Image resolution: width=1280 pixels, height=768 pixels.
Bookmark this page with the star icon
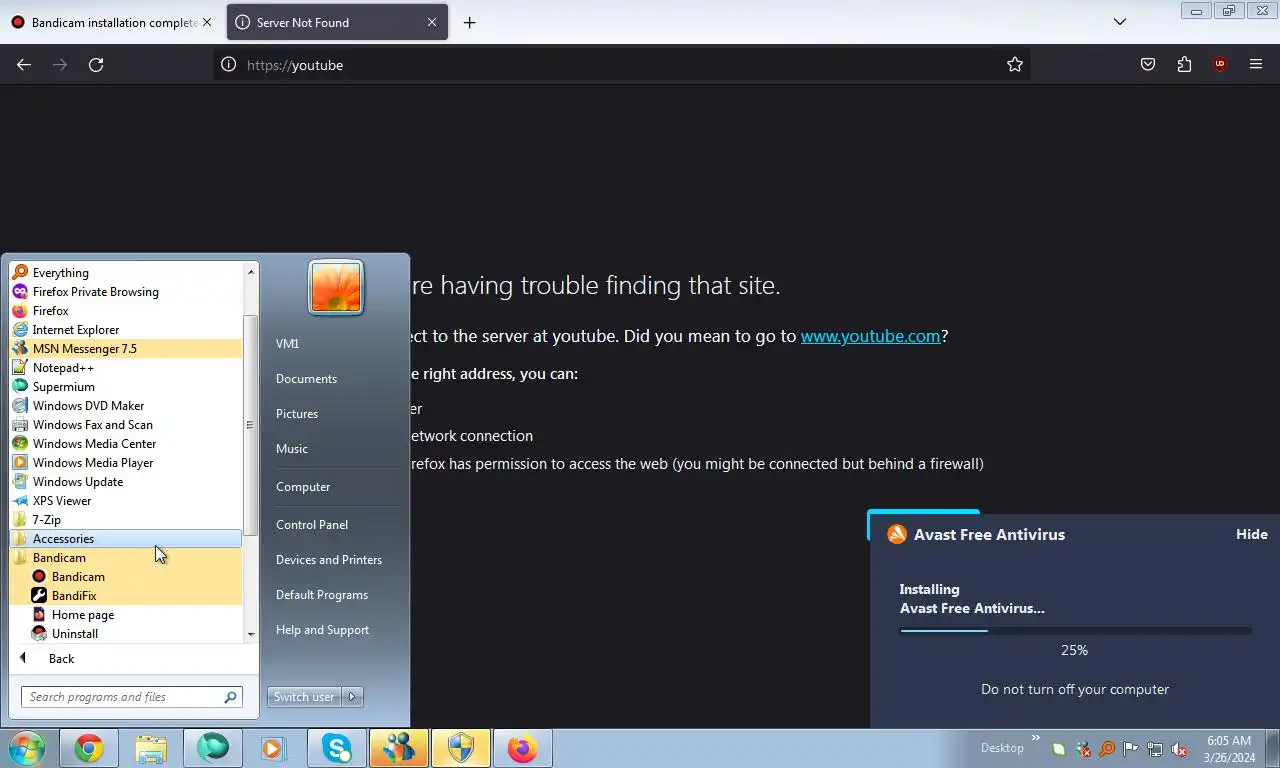tap(1015, 65)
